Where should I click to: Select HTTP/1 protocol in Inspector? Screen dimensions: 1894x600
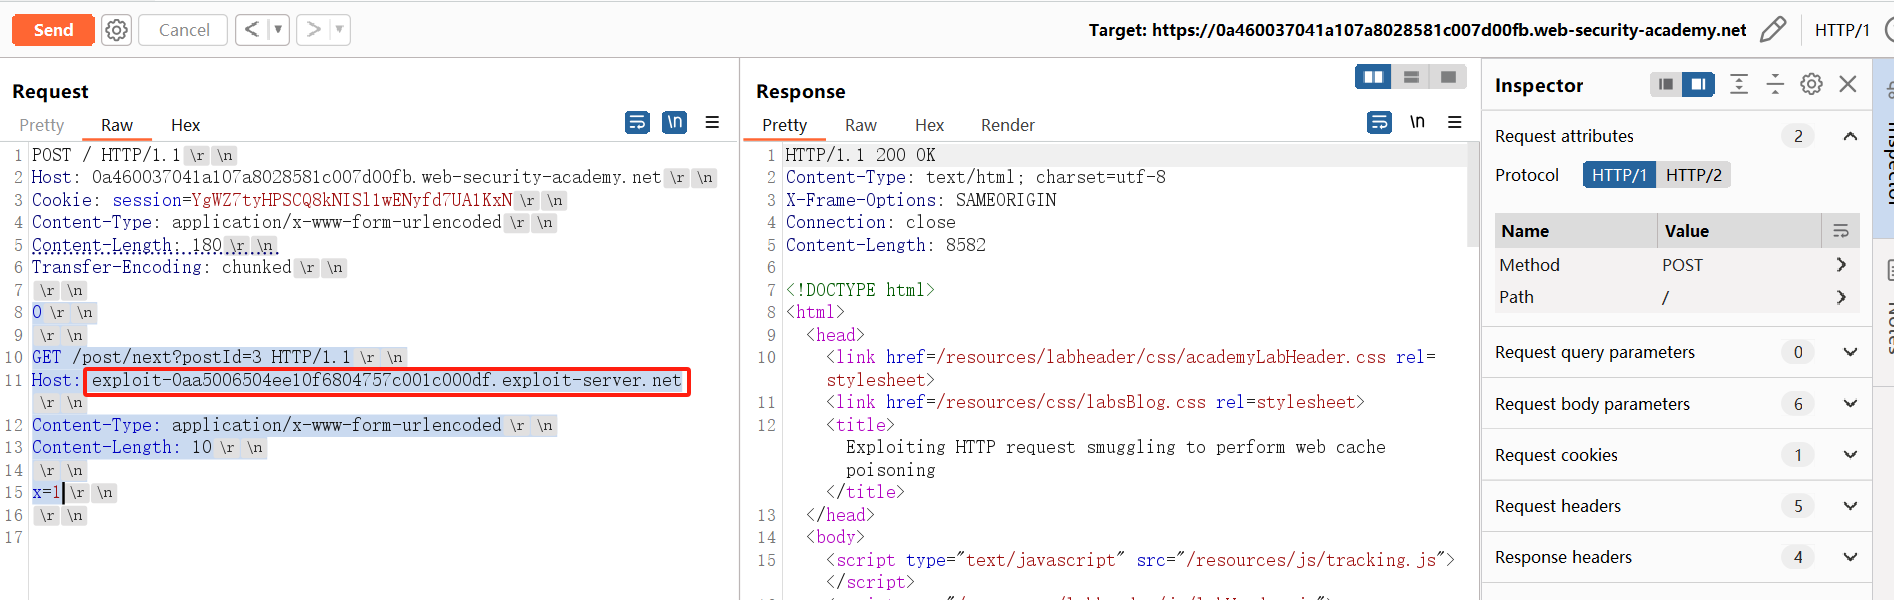click(x=1619, y=175)
